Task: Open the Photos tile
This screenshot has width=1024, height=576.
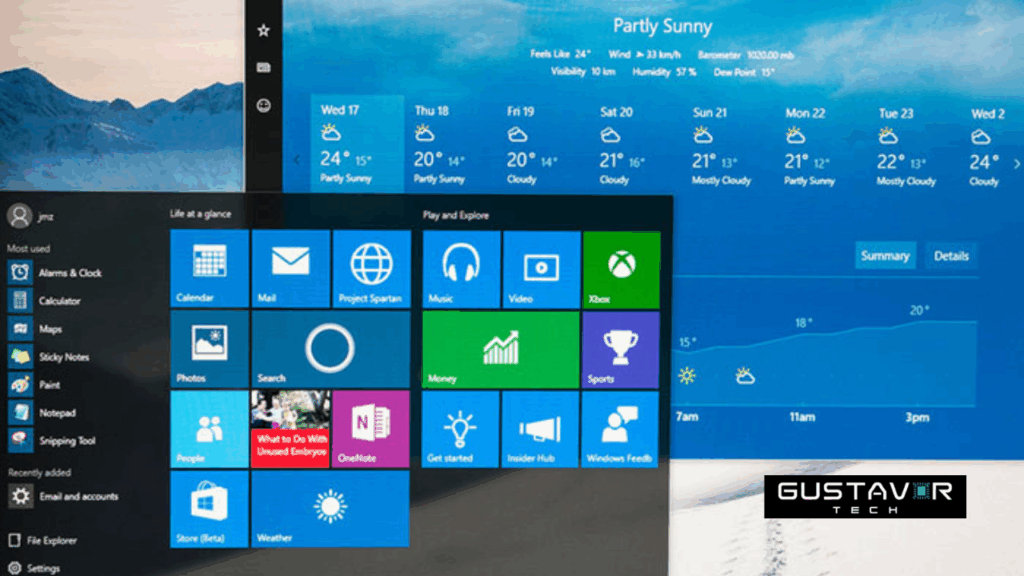Action: point(210,349)
